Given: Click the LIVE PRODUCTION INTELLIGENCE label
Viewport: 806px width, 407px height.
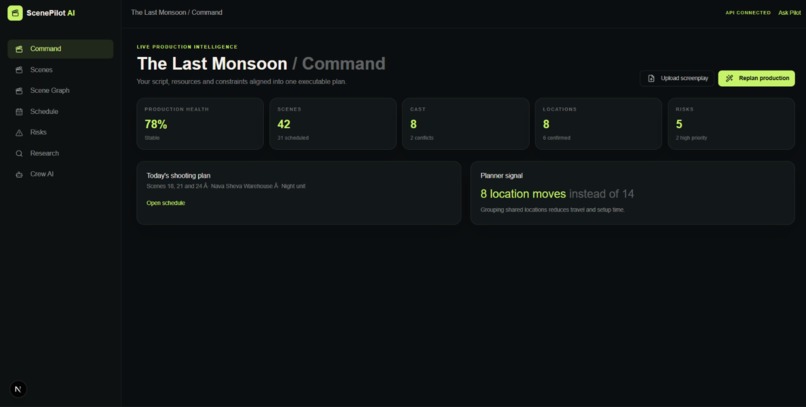Looking at the screenshot, I should pos(187,47).
